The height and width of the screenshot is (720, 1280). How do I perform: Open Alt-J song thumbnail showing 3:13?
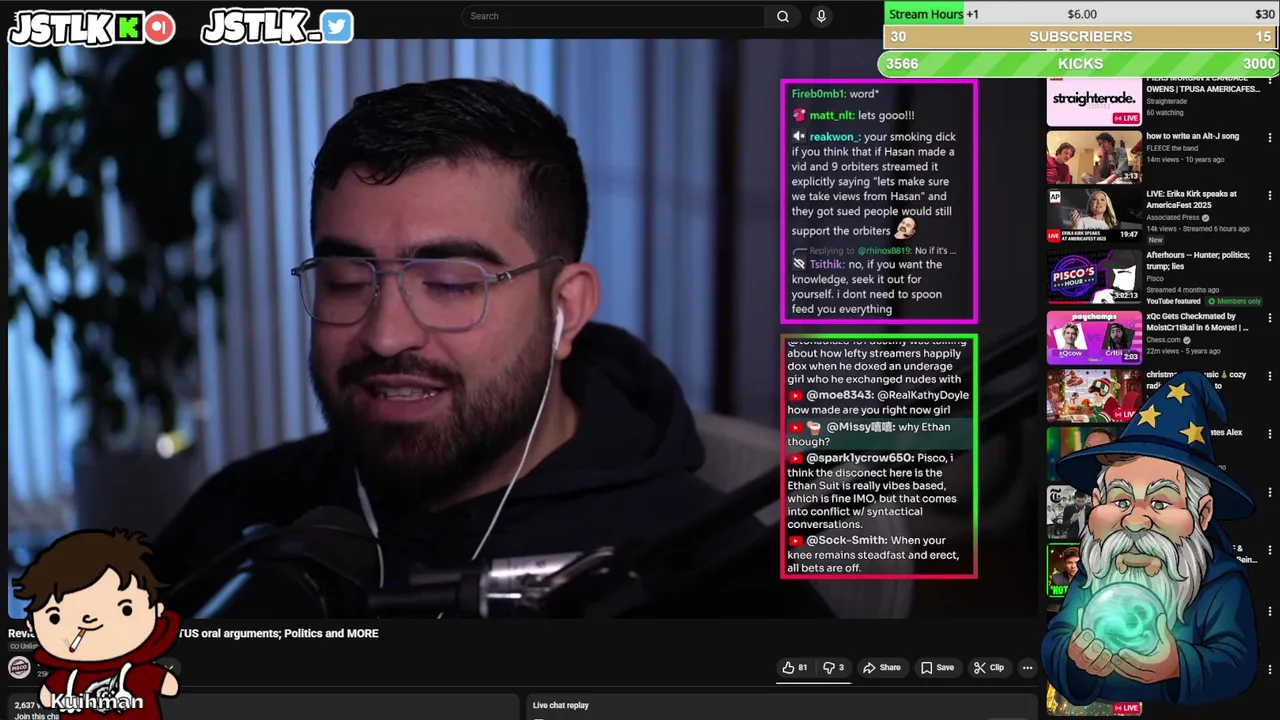(1094, 156)
